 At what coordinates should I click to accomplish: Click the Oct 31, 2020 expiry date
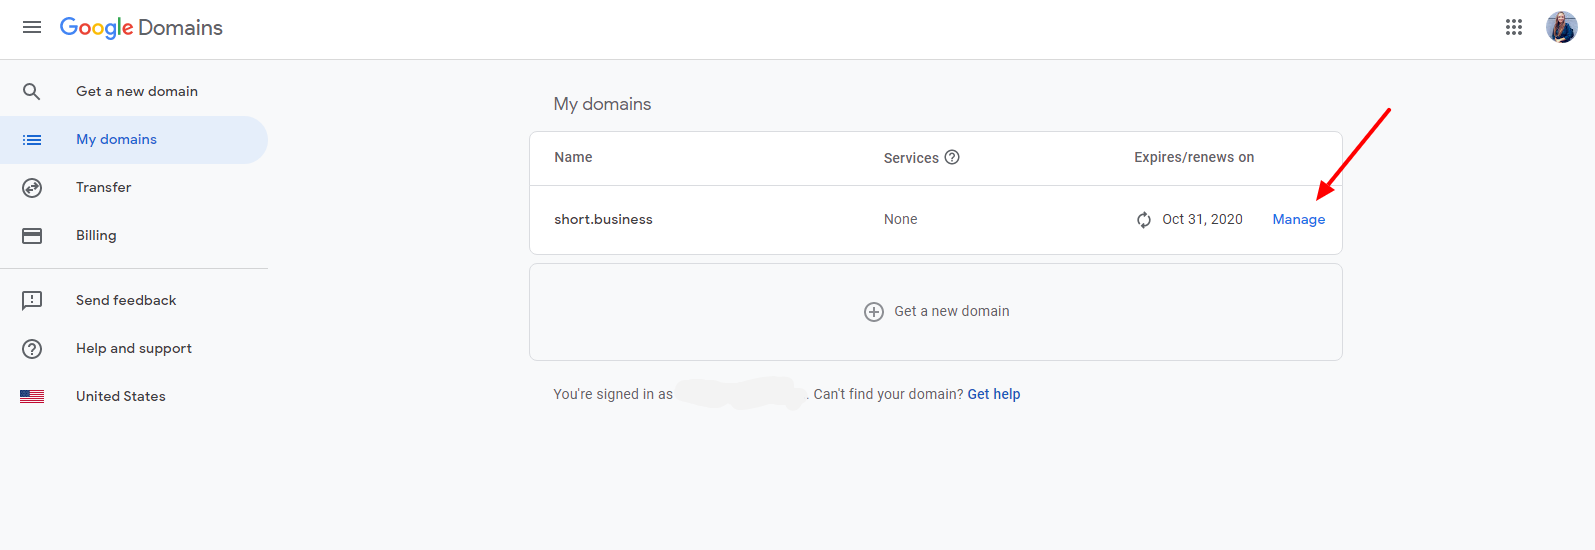[x=1202, y=219]
